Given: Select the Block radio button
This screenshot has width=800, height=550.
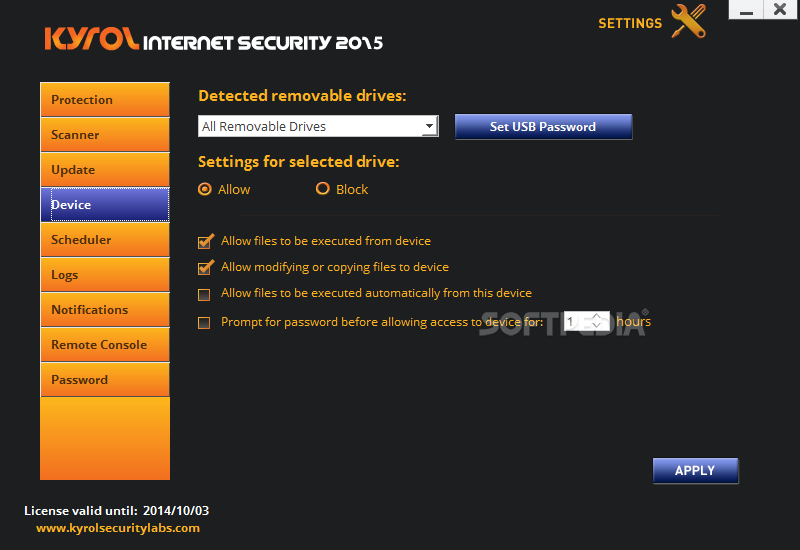Looking at the screenshot, I should pos(322,189).
